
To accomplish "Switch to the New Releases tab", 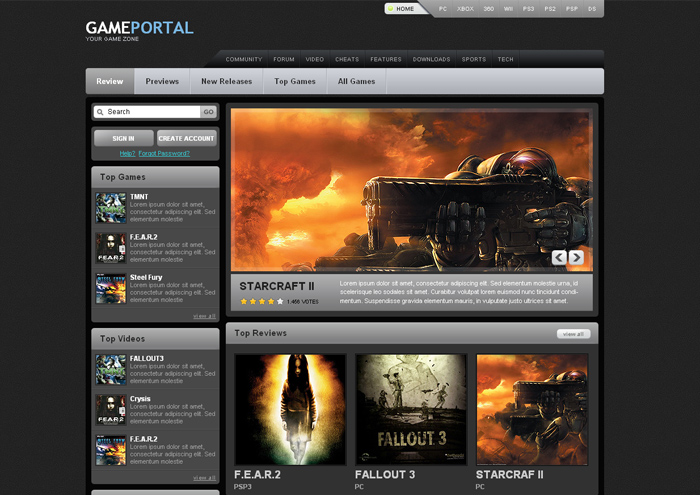I will point(227,82).
